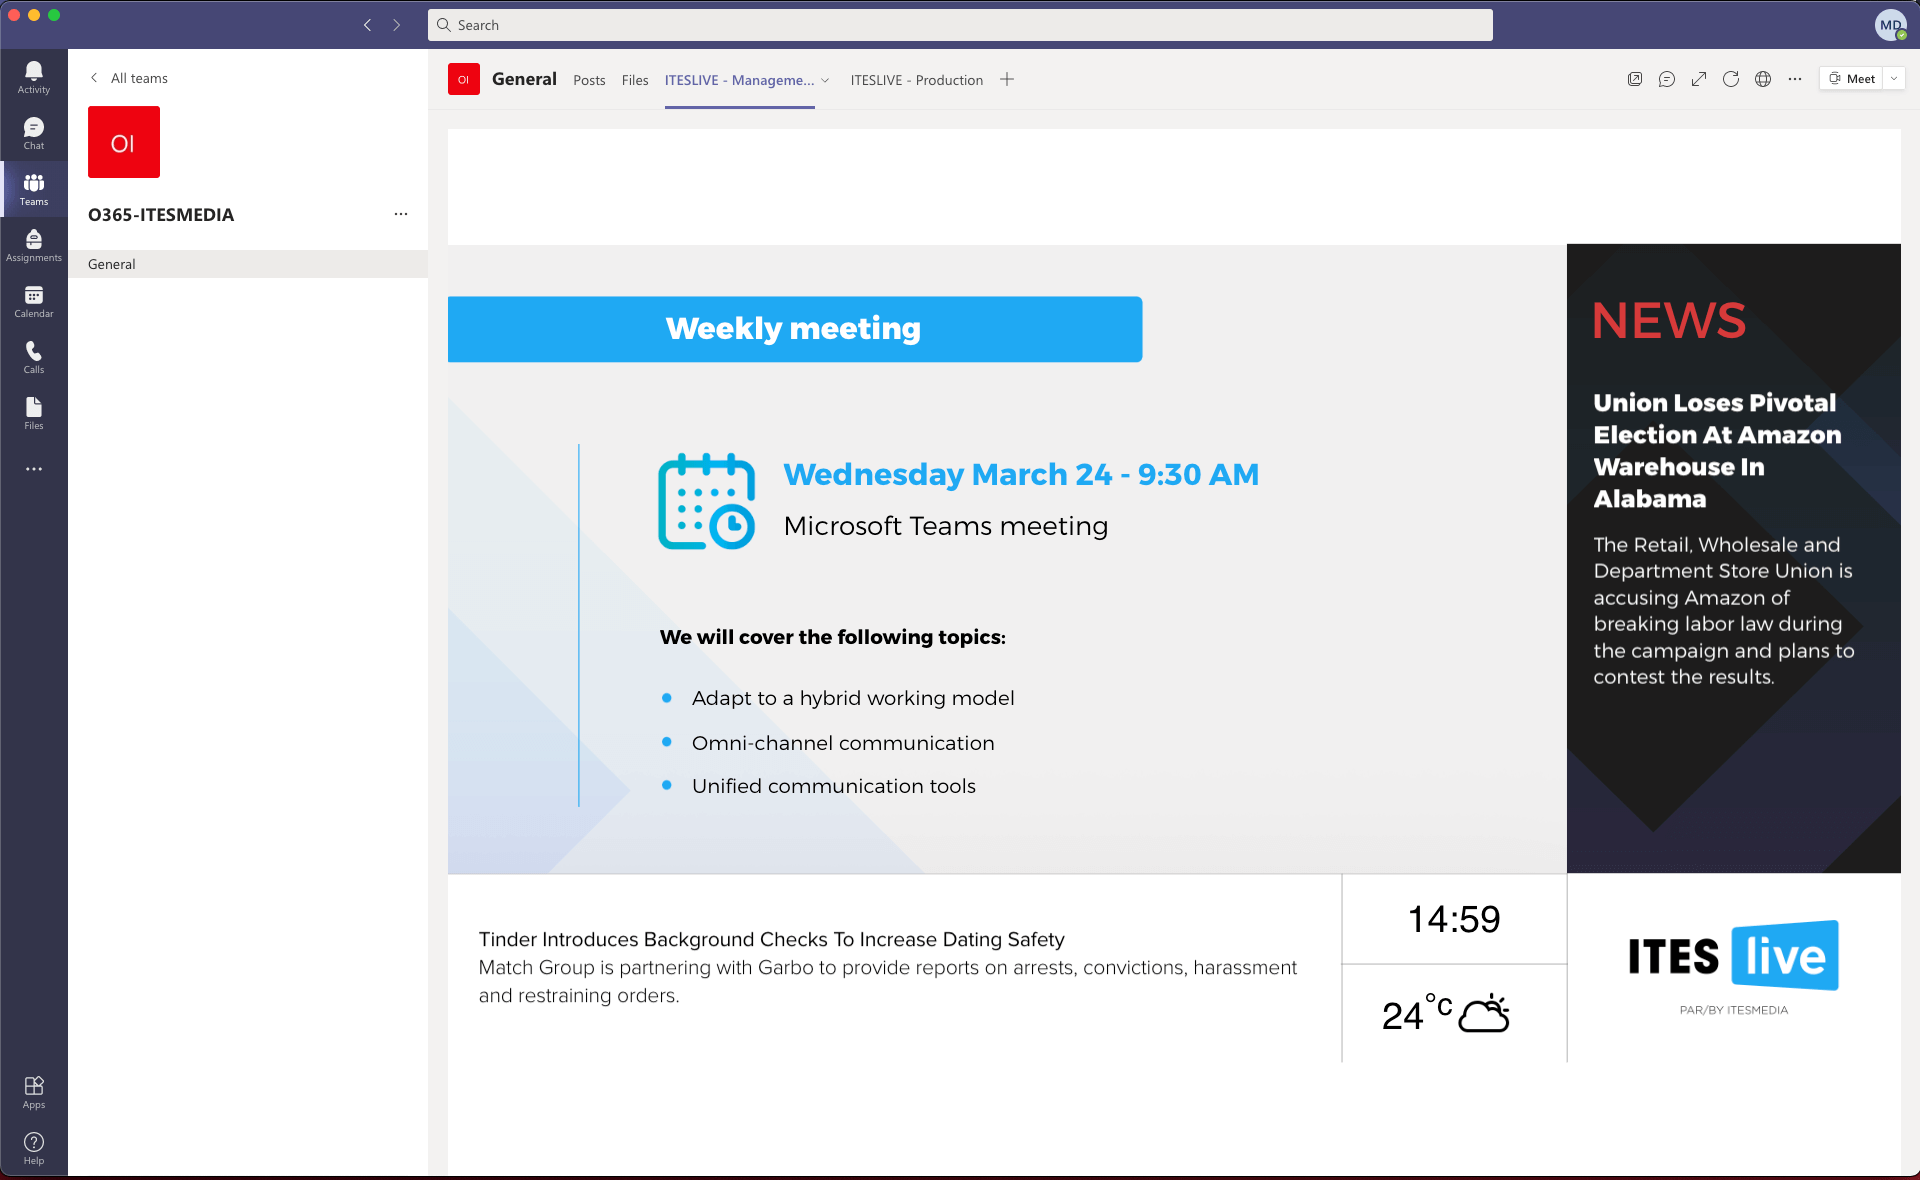Screen dimensions: 1920x1180
Task: Click the channel General avatar icon
Action: pos(464,79)
